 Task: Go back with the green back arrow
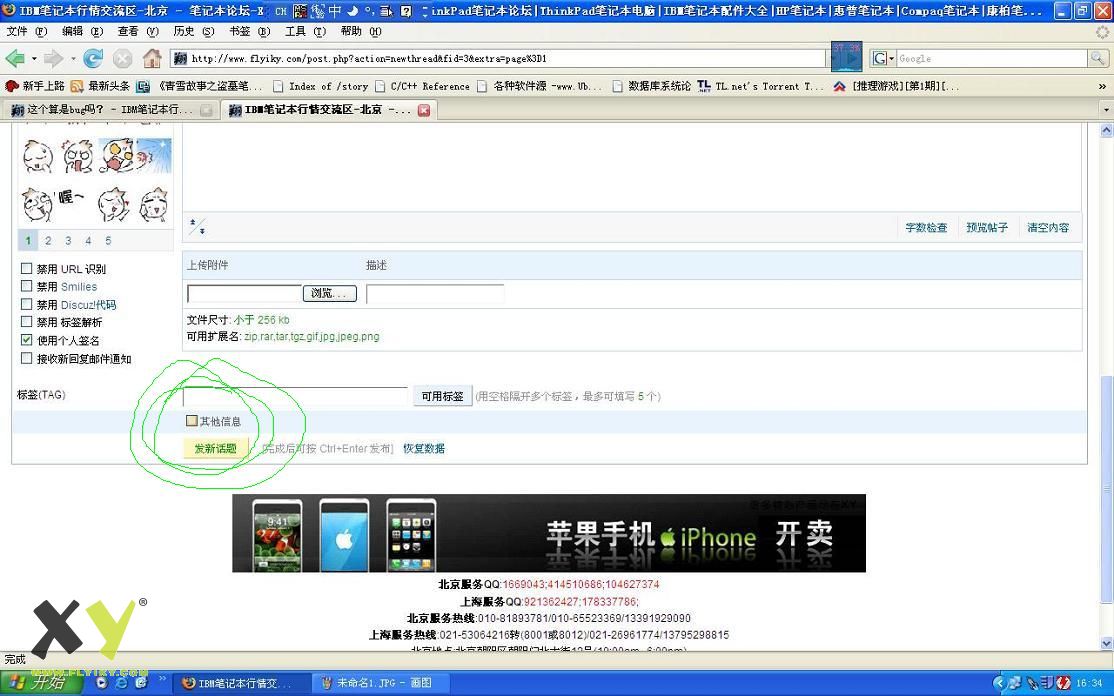click(x=14, y=58)
